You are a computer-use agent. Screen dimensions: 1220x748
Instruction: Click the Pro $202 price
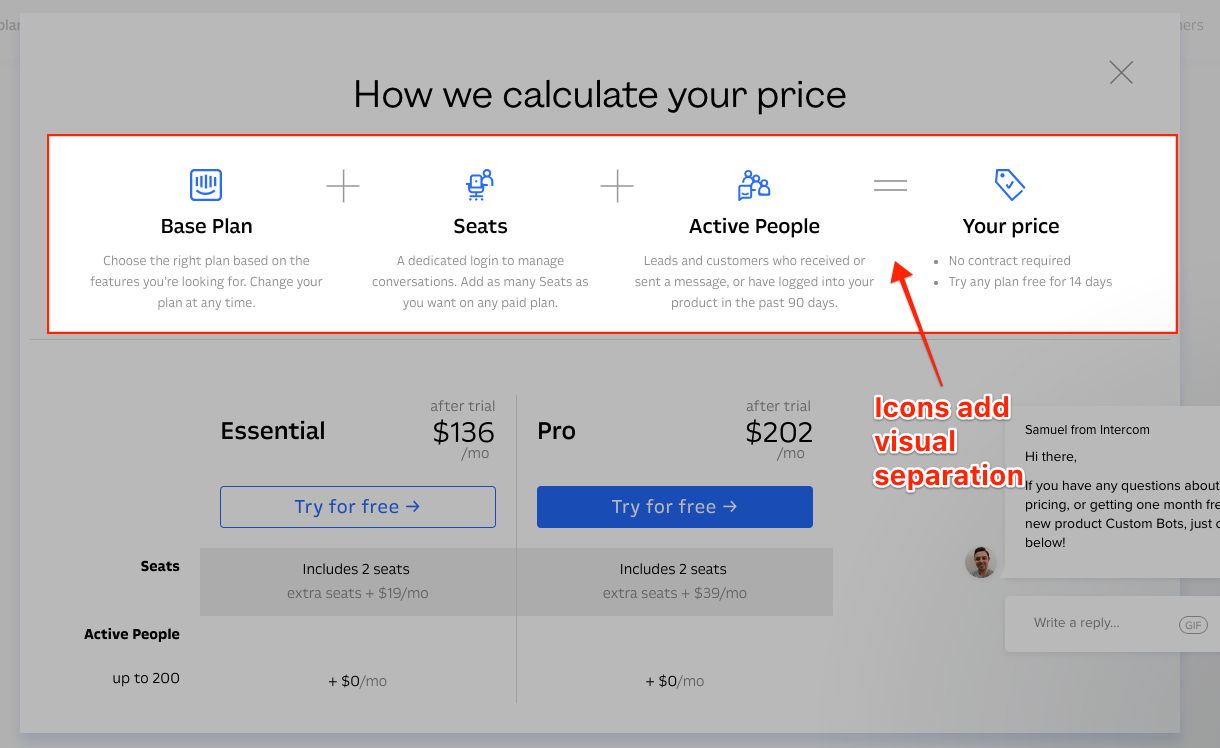779,432
